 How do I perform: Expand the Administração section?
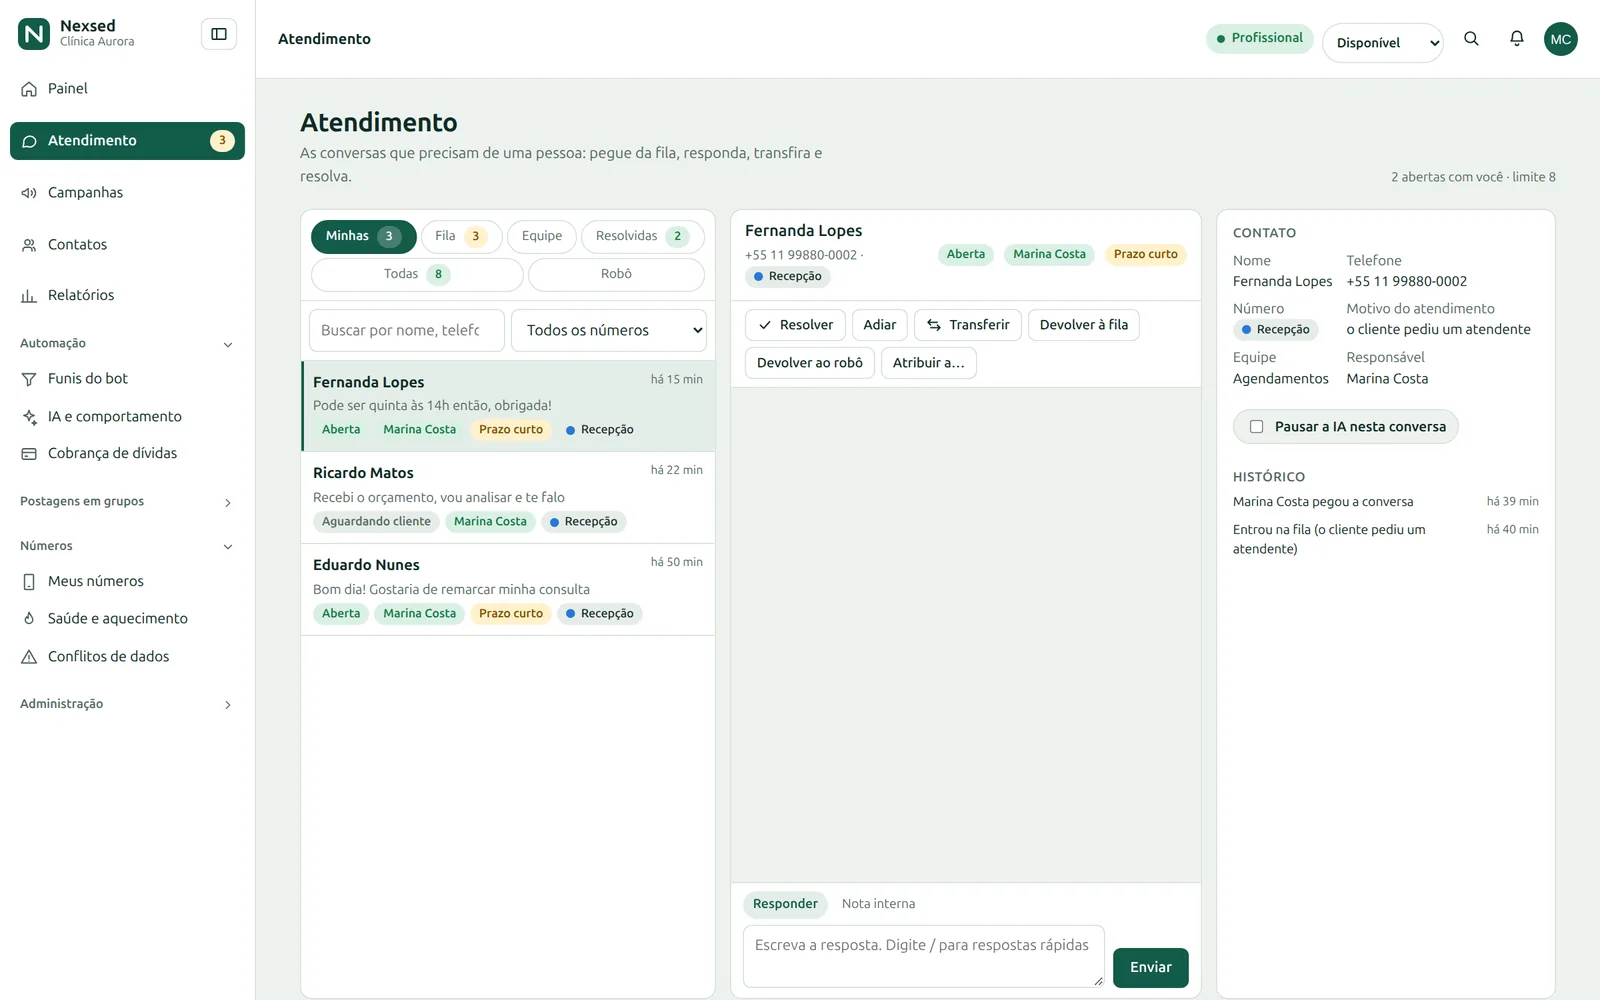click(128, 705)
